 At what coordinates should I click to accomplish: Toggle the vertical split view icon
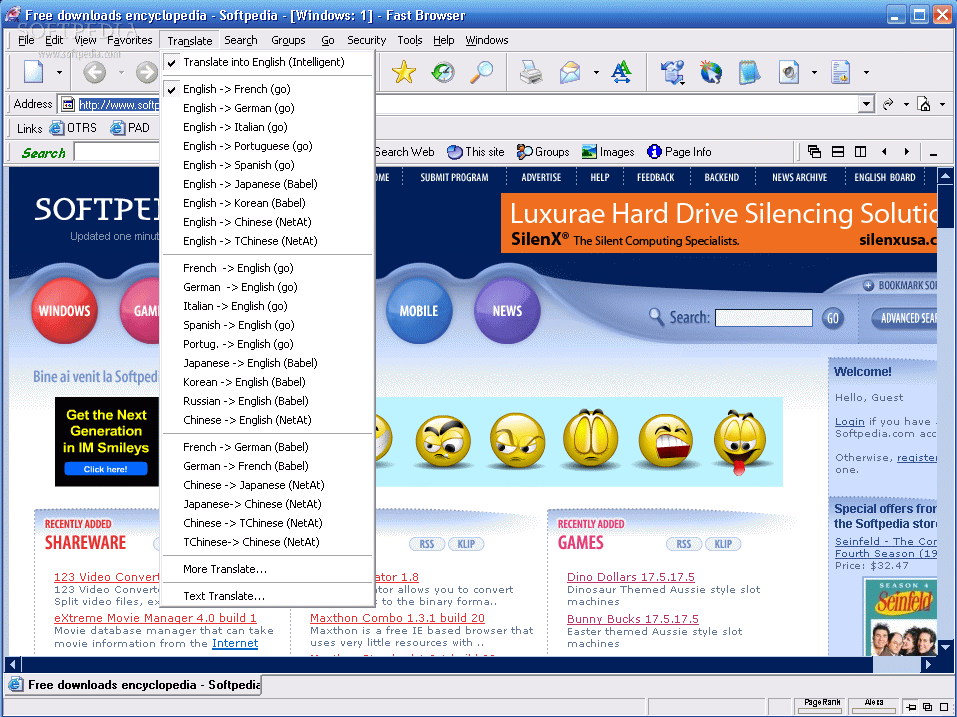point(861,149)
